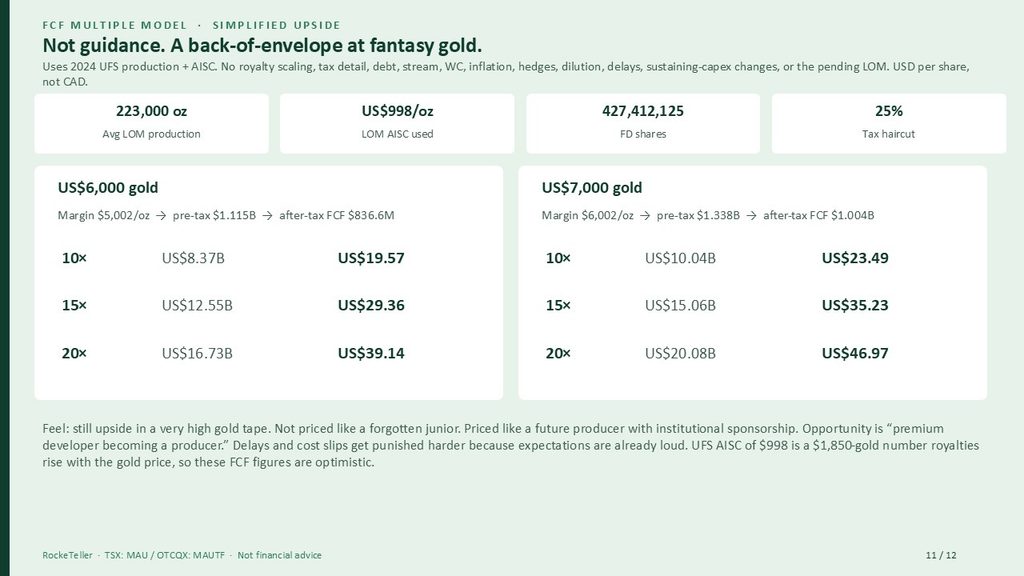
Task: Click the US$7,000 gold heading
Action: pyautogui.click(x=592, y=187)
